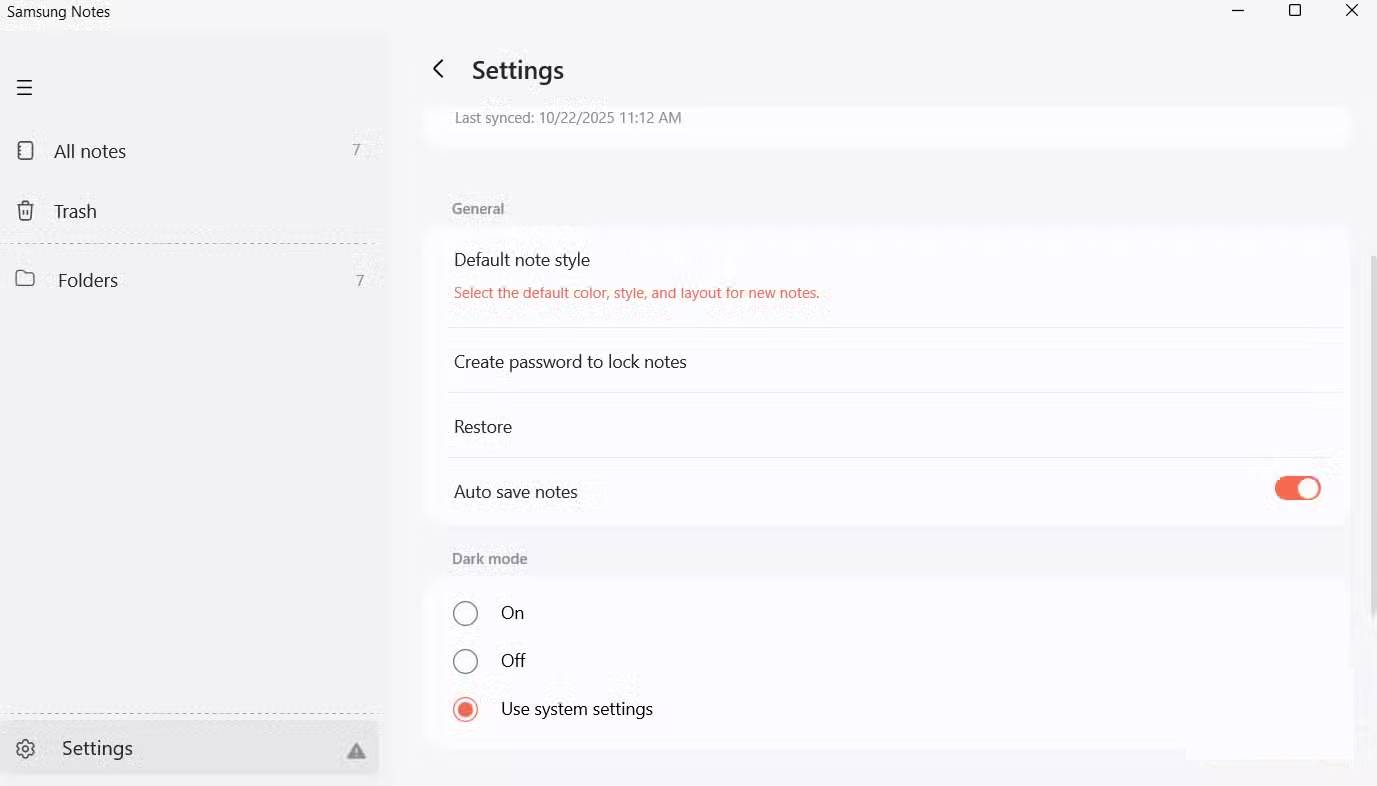Maximize the Samsung Notes window

pyautogui.click(x=1294, y=11)
